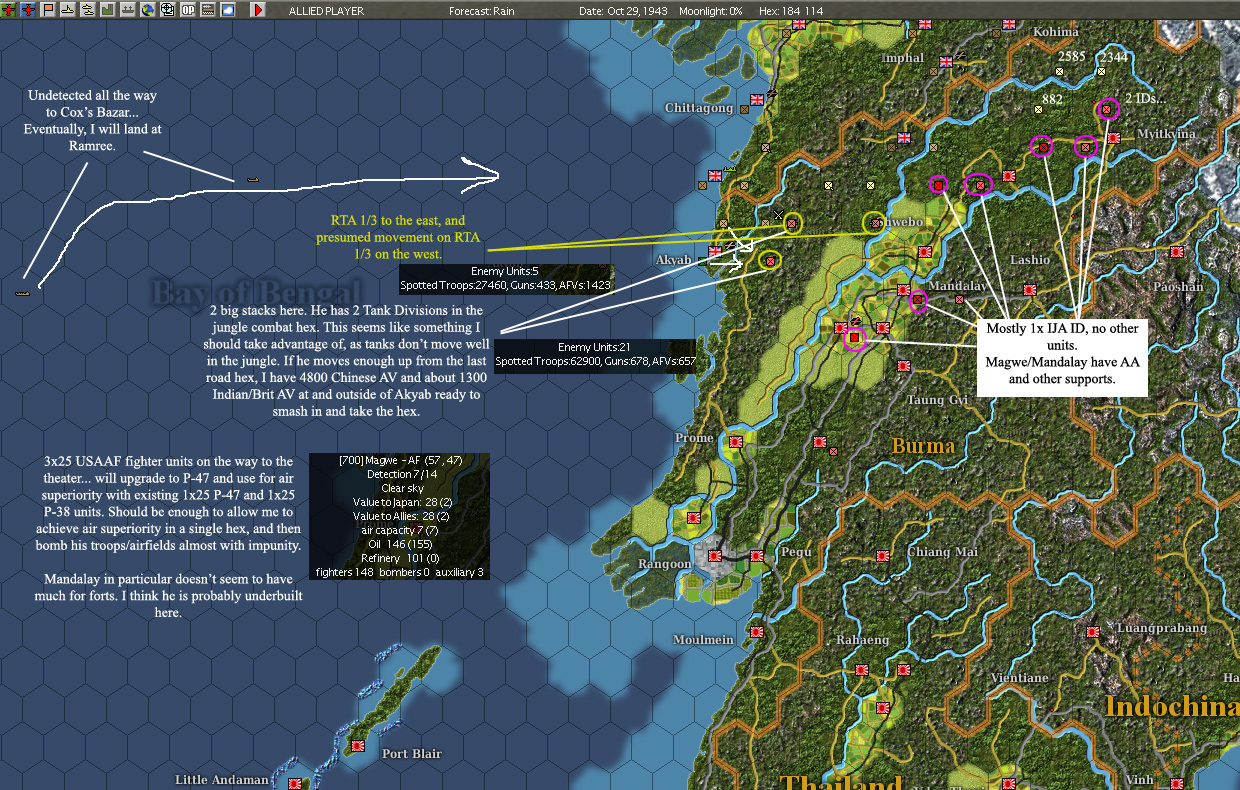
Task: Click the stacked yellow ships toolbar icon
Action: point(88,10)
